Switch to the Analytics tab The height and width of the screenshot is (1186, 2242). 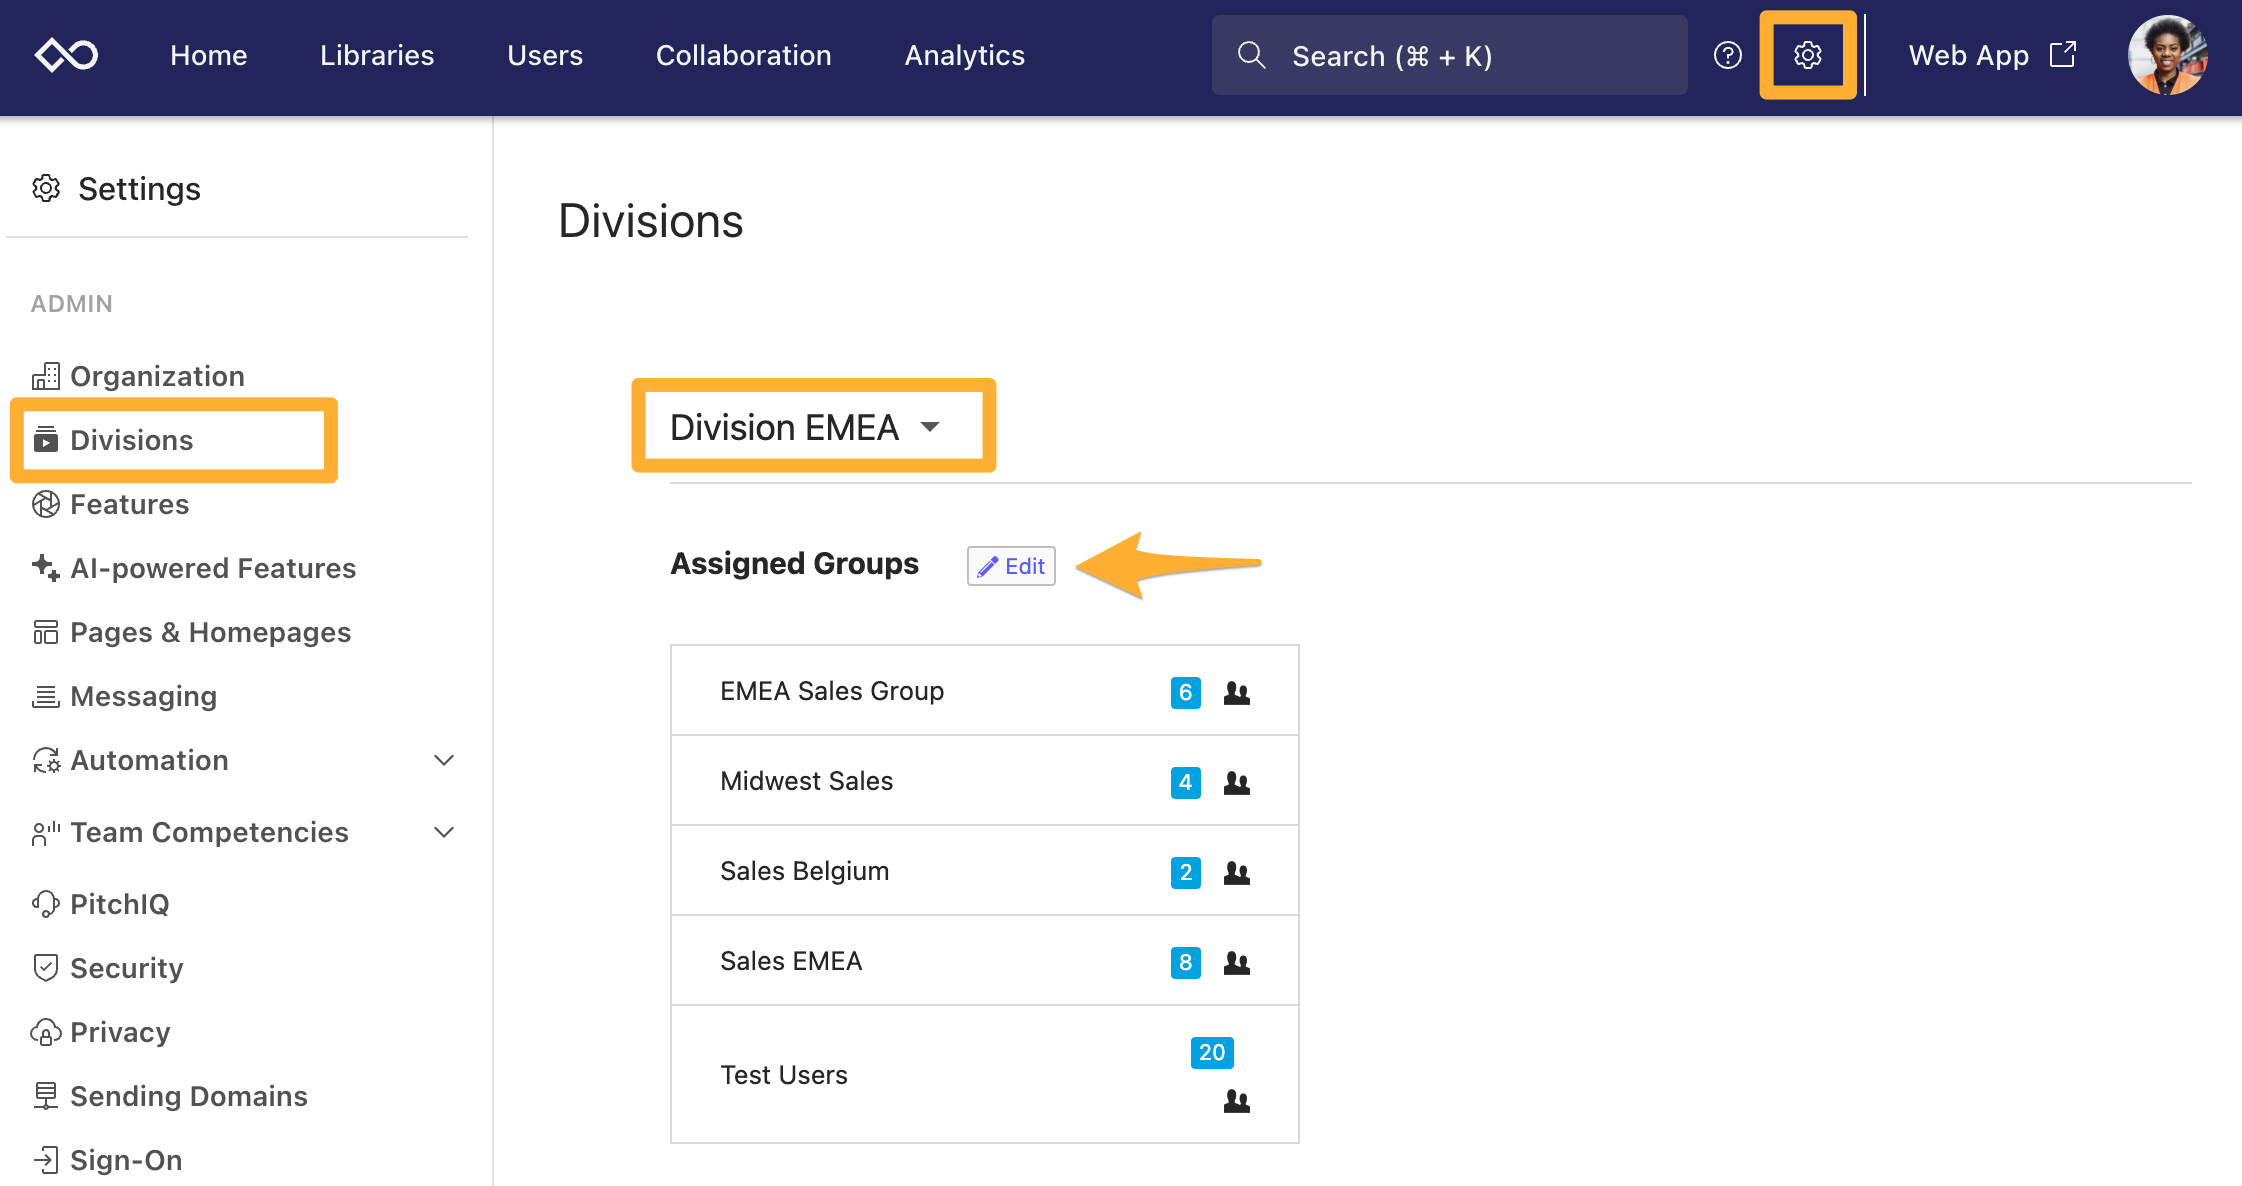tap(963, 55)
